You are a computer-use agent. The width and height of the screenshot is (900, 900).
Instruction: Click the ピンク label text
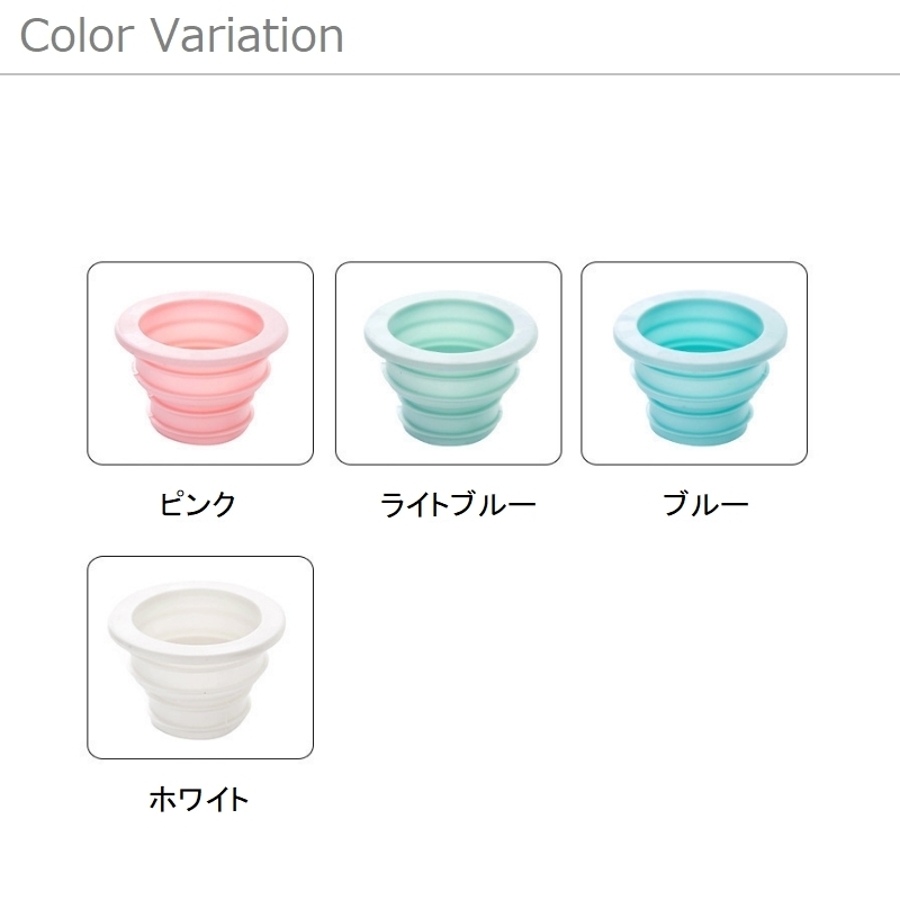197,504
